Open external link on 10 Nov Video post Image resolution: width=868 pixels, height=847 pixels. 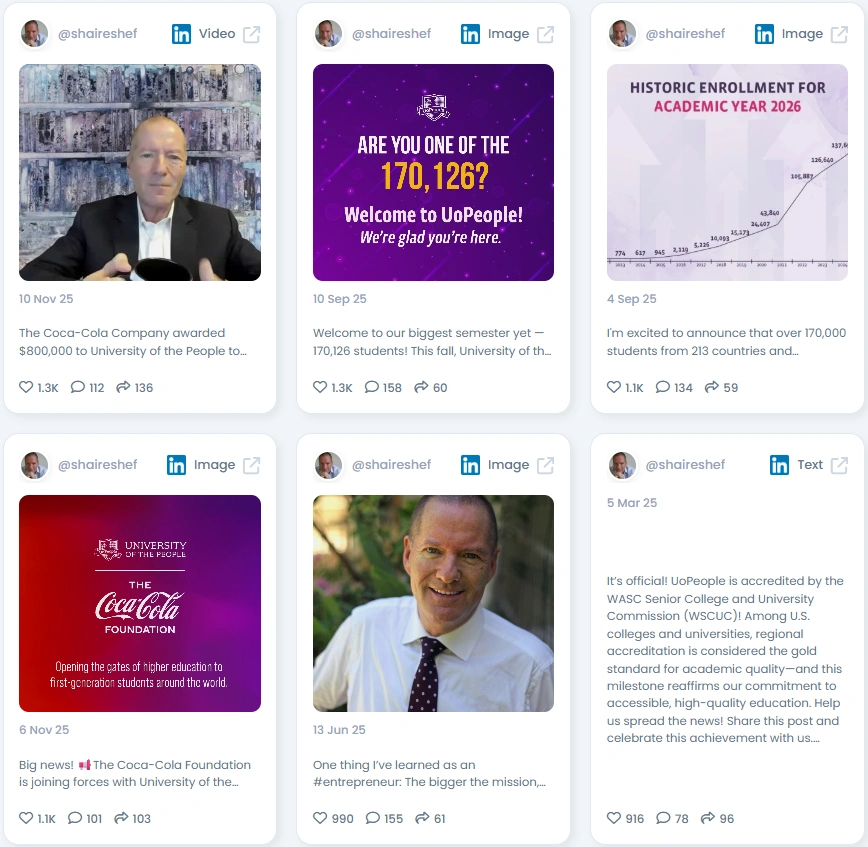point(251,34)
